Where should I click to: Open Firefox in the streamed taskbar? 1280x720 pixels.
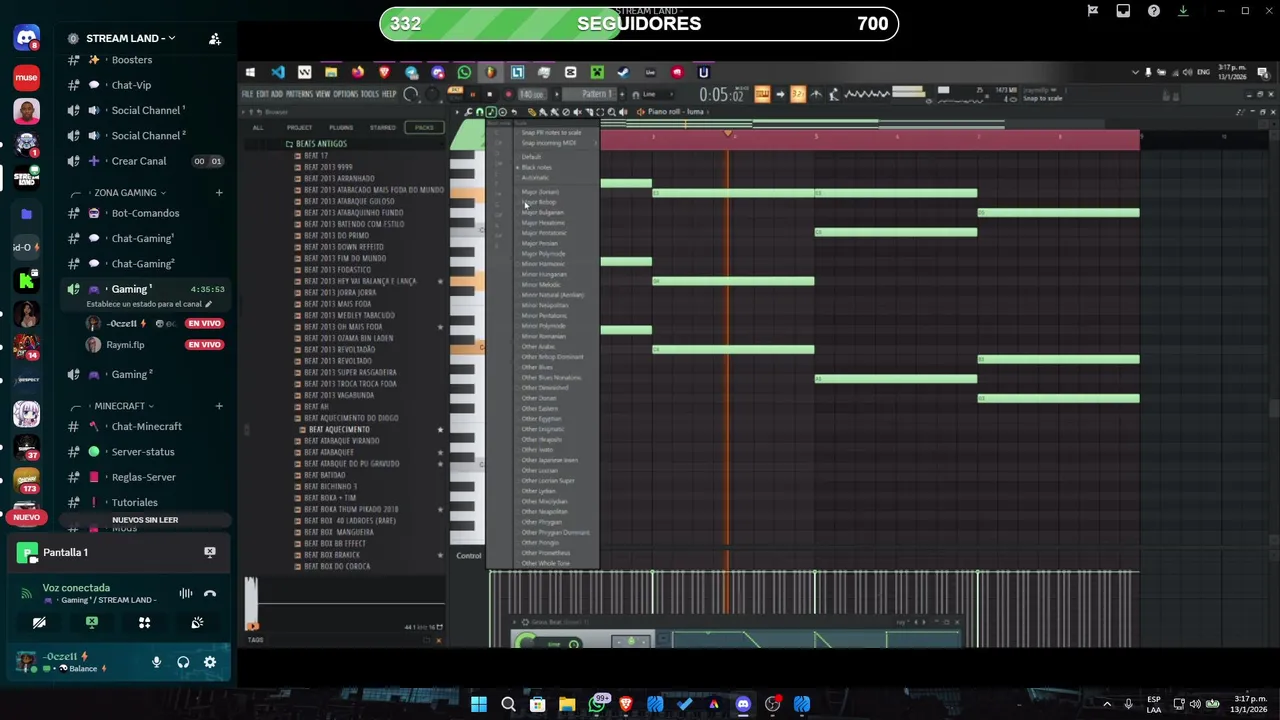click(357, 72)
